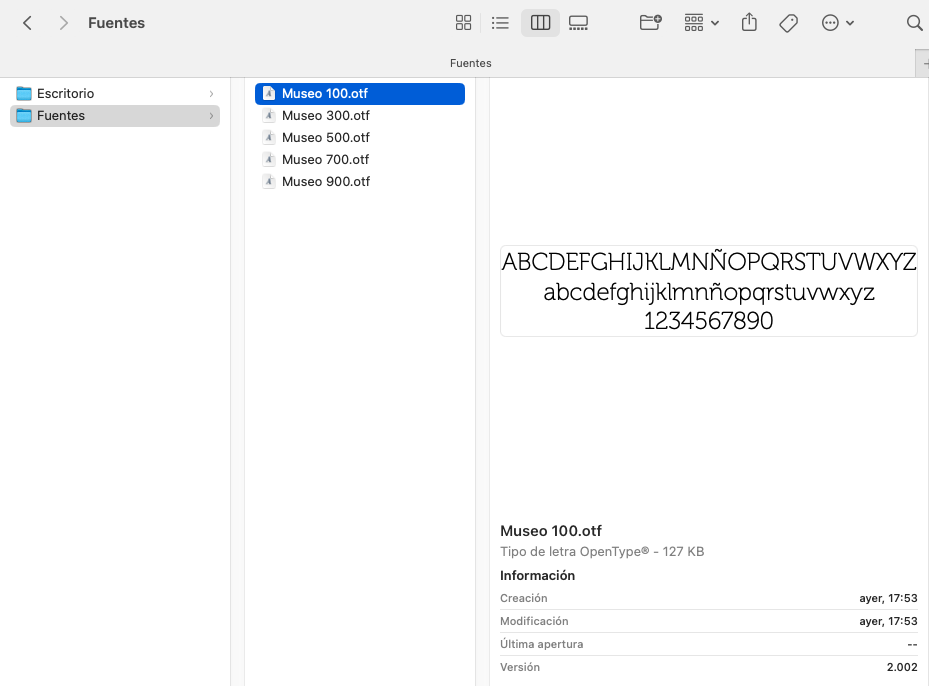Click the Museo 500.otf font file icon
This screenshot has width=929, height=686.
pyautogui.click(x=269, y=137)
